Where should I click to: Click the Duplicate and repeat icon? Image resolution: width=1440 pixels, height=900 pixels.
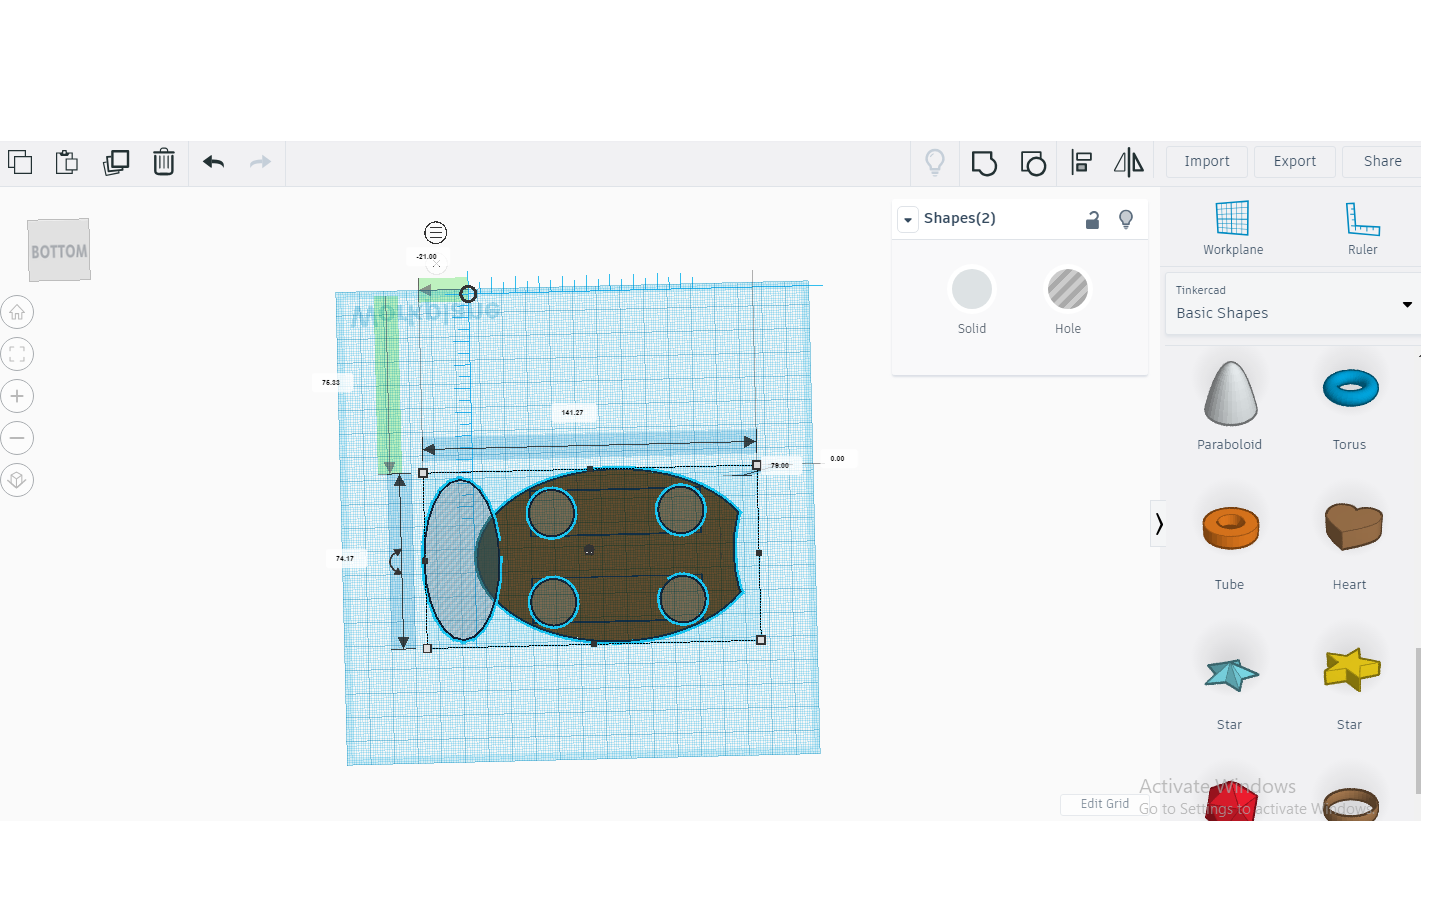point(116,162)
